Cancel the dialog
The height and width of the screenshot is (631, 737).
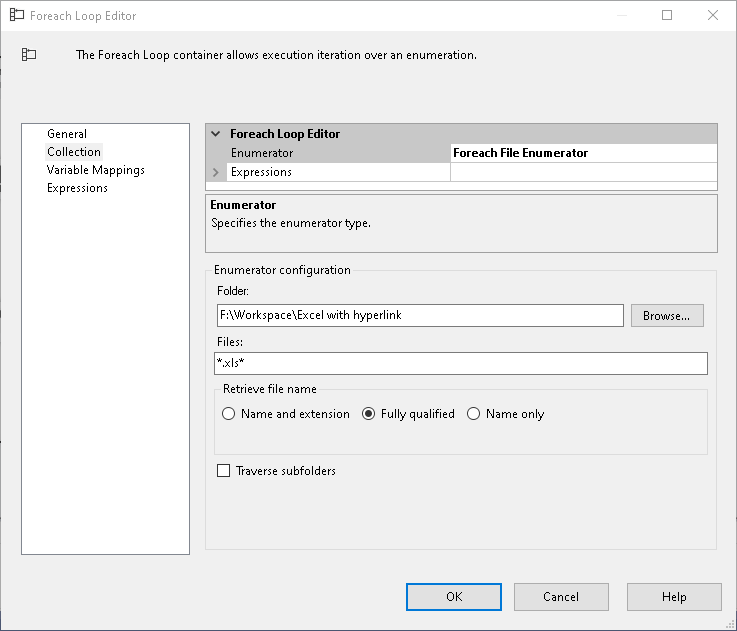[x=561, y=597]
